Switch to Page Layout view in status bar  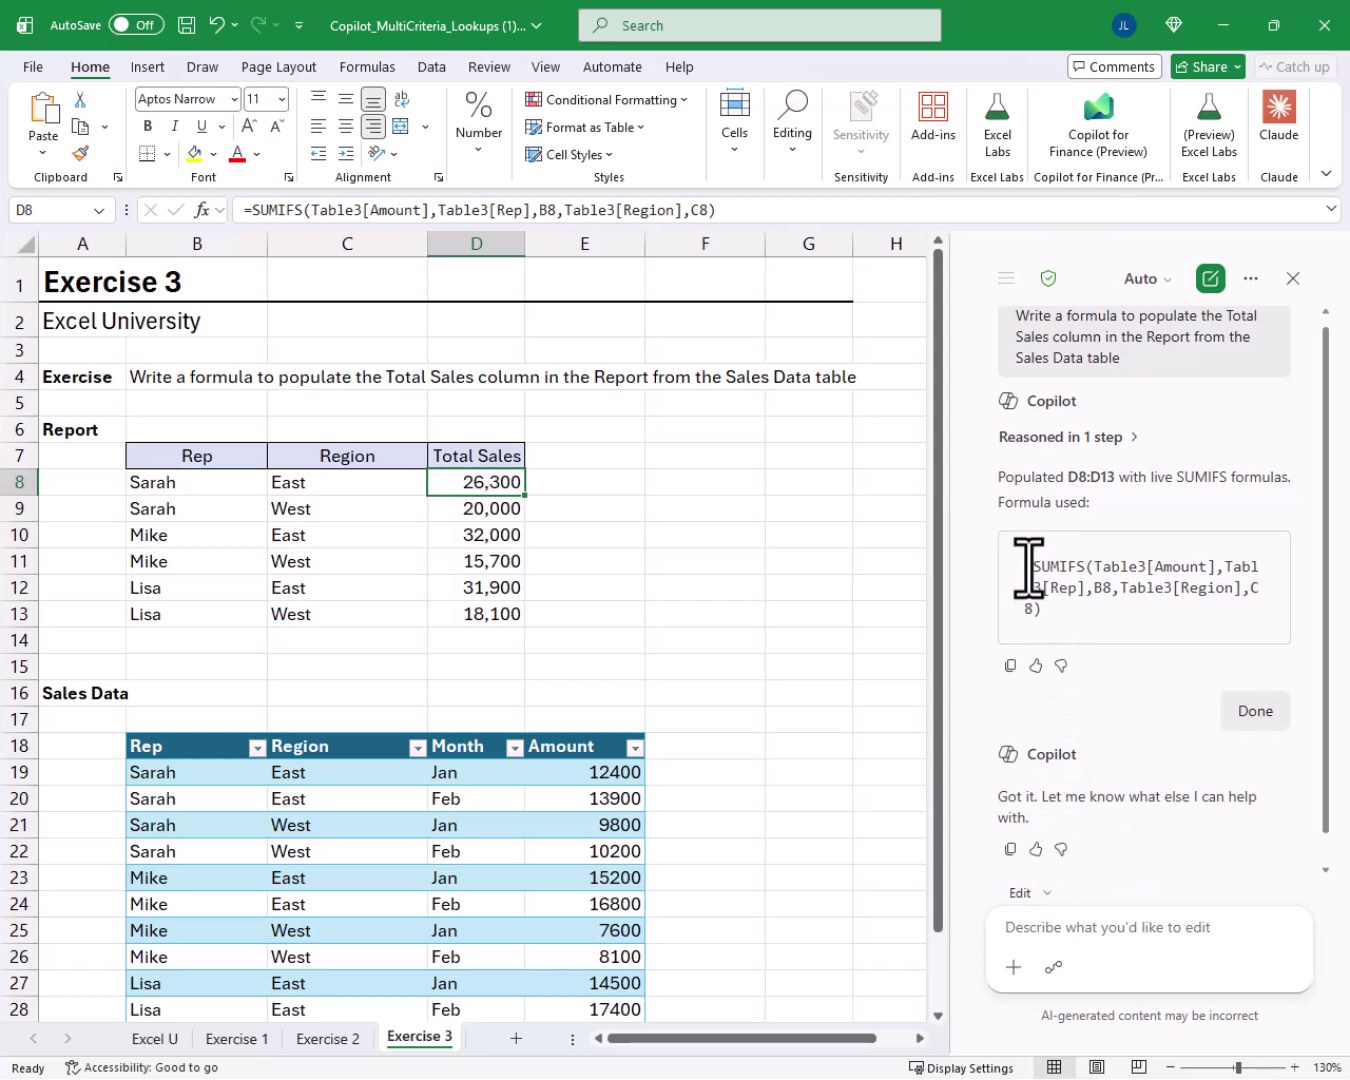pos(1097,1067)
